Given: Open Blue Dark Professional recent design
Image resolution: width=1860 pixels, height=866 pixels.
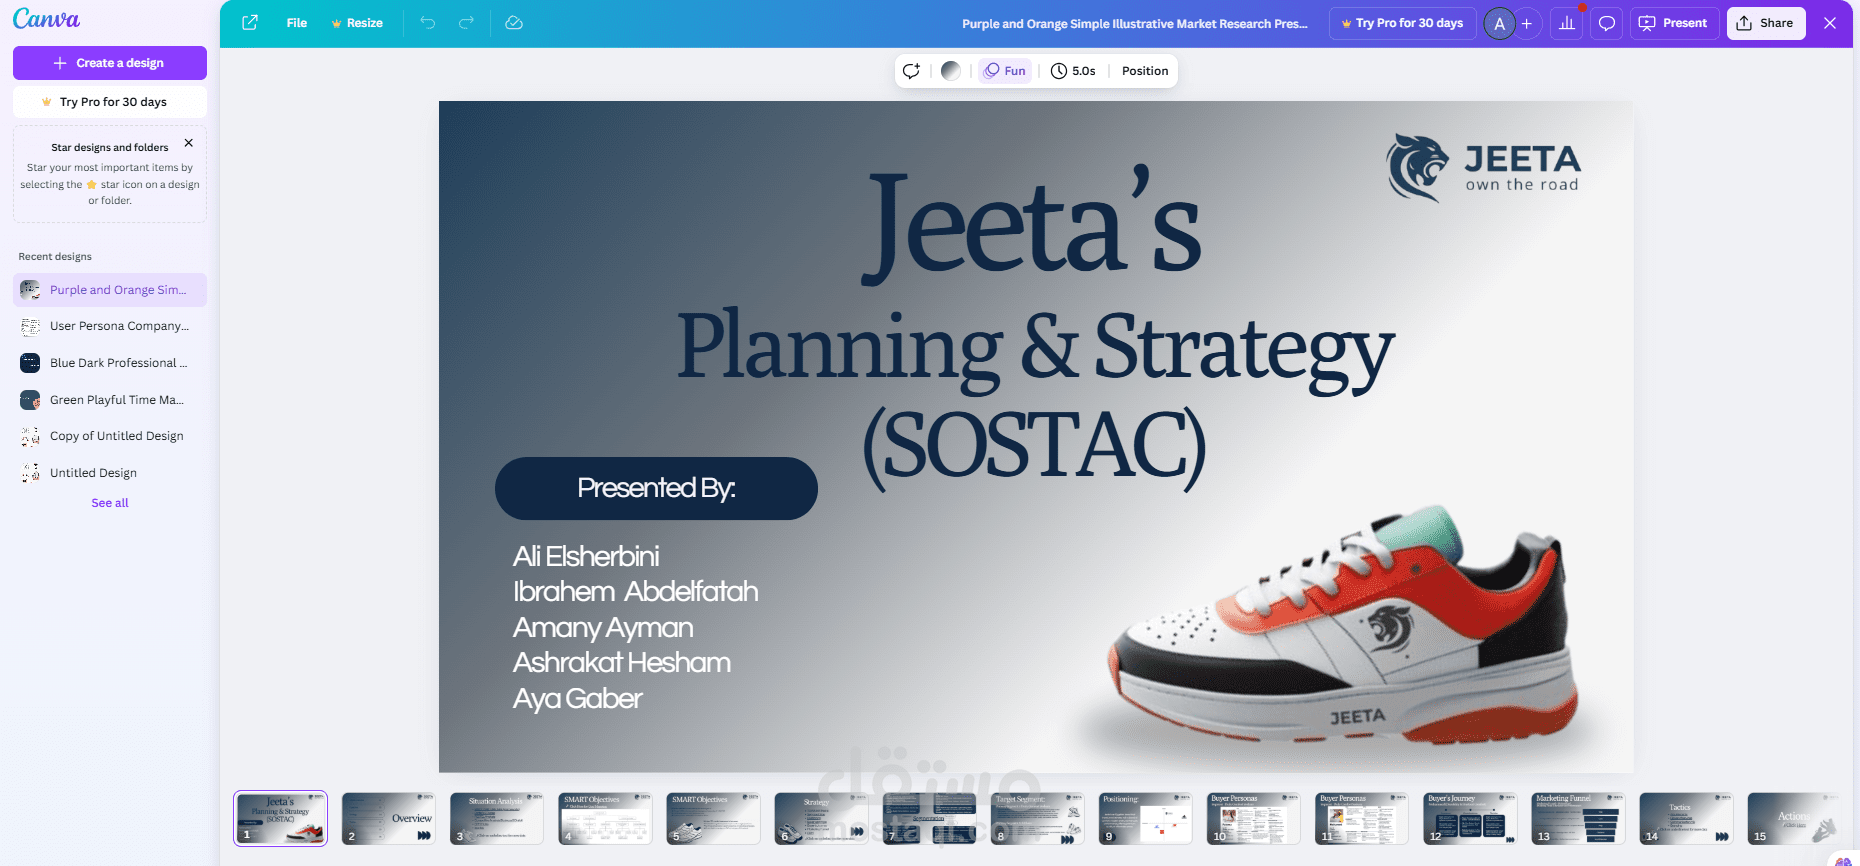Looking at the screenshot, I should click(x=110, y=363).
